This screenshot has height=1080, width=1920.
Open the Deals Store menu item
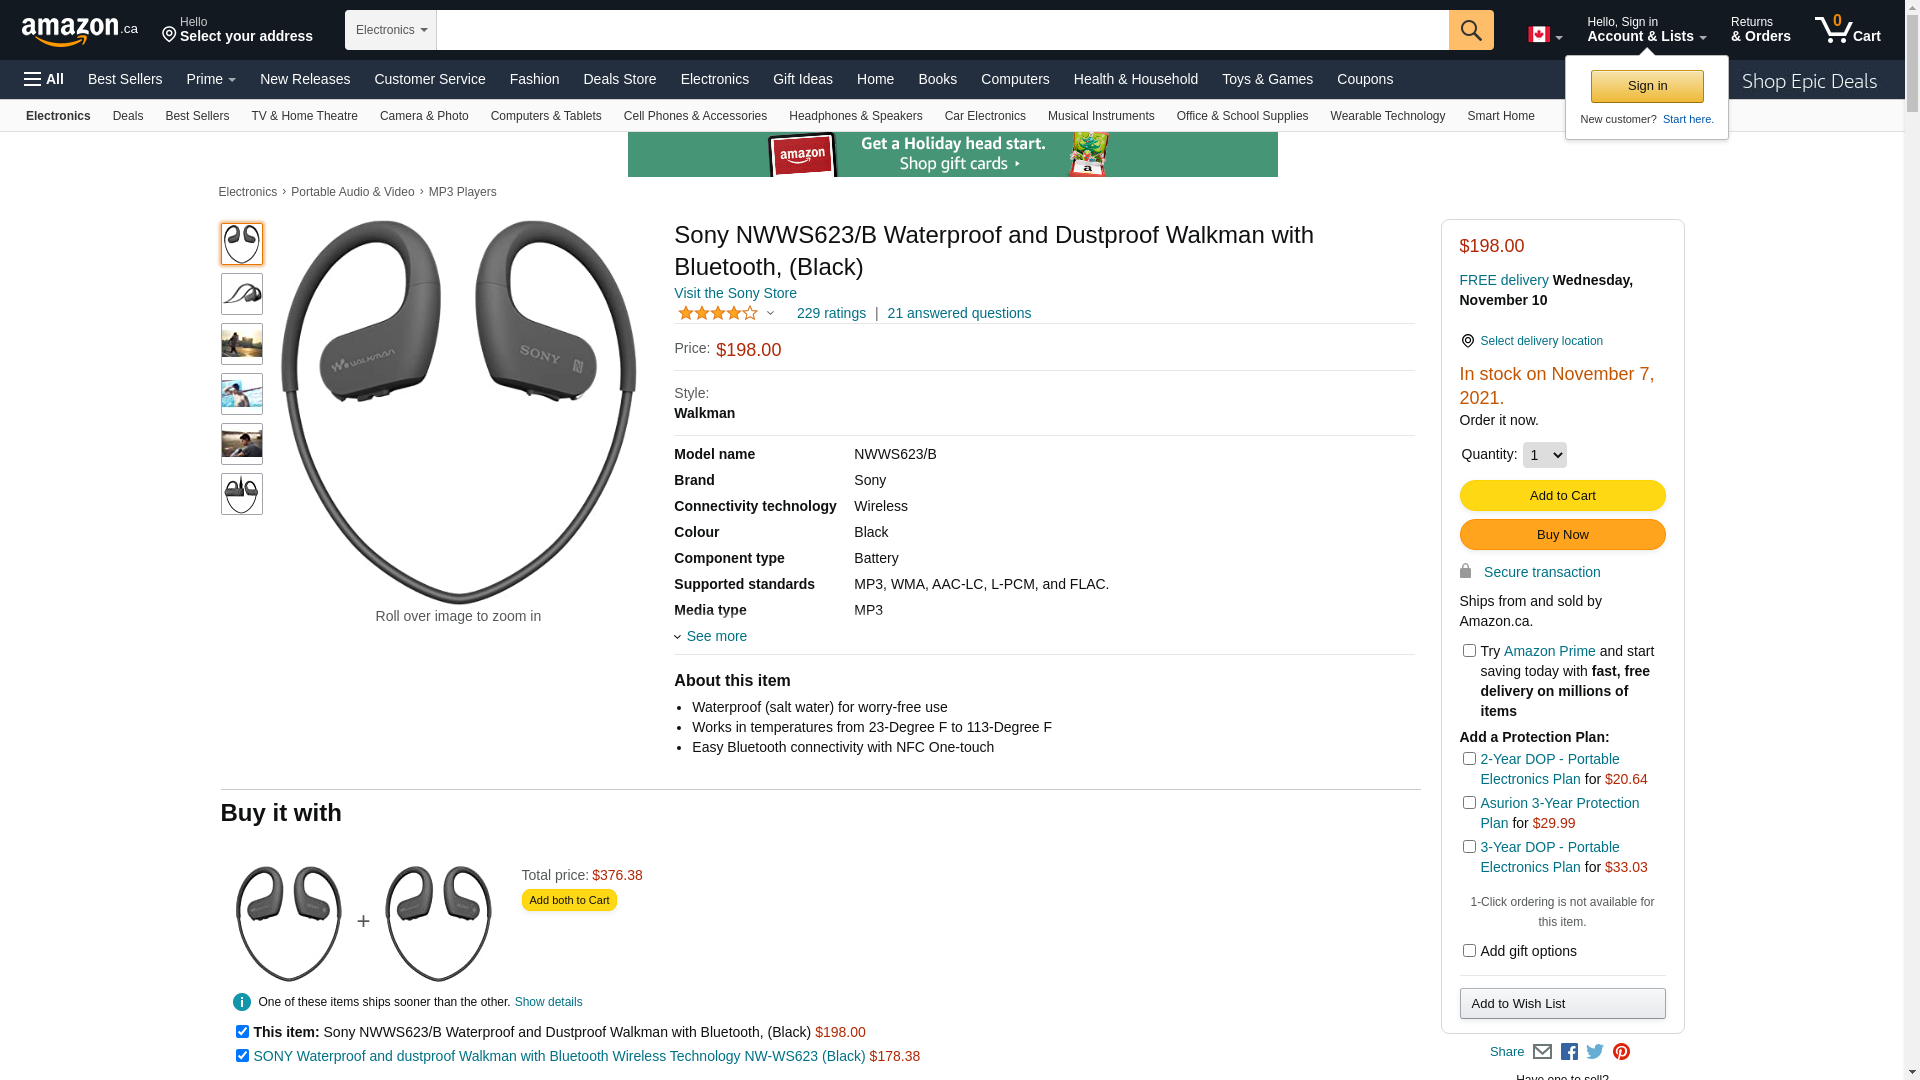[619, 79]
